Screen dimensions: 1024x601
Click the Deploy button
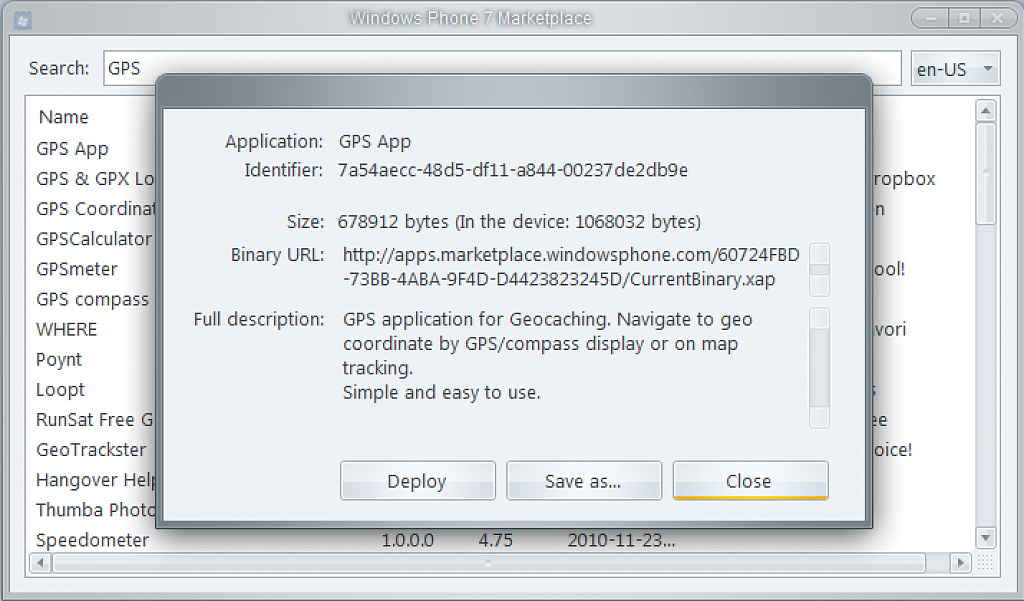(417, 481)
